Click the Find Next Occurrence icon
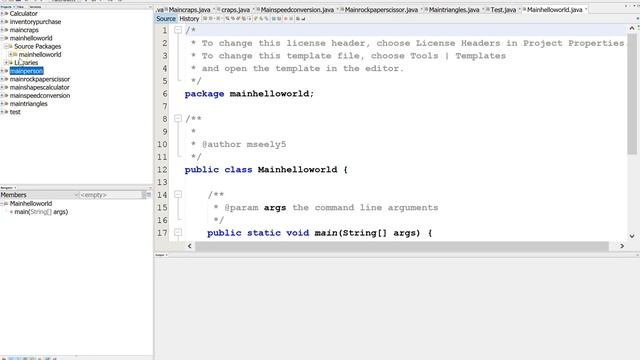The width and height of the screenshot is (640, 360). click(238, 18)
